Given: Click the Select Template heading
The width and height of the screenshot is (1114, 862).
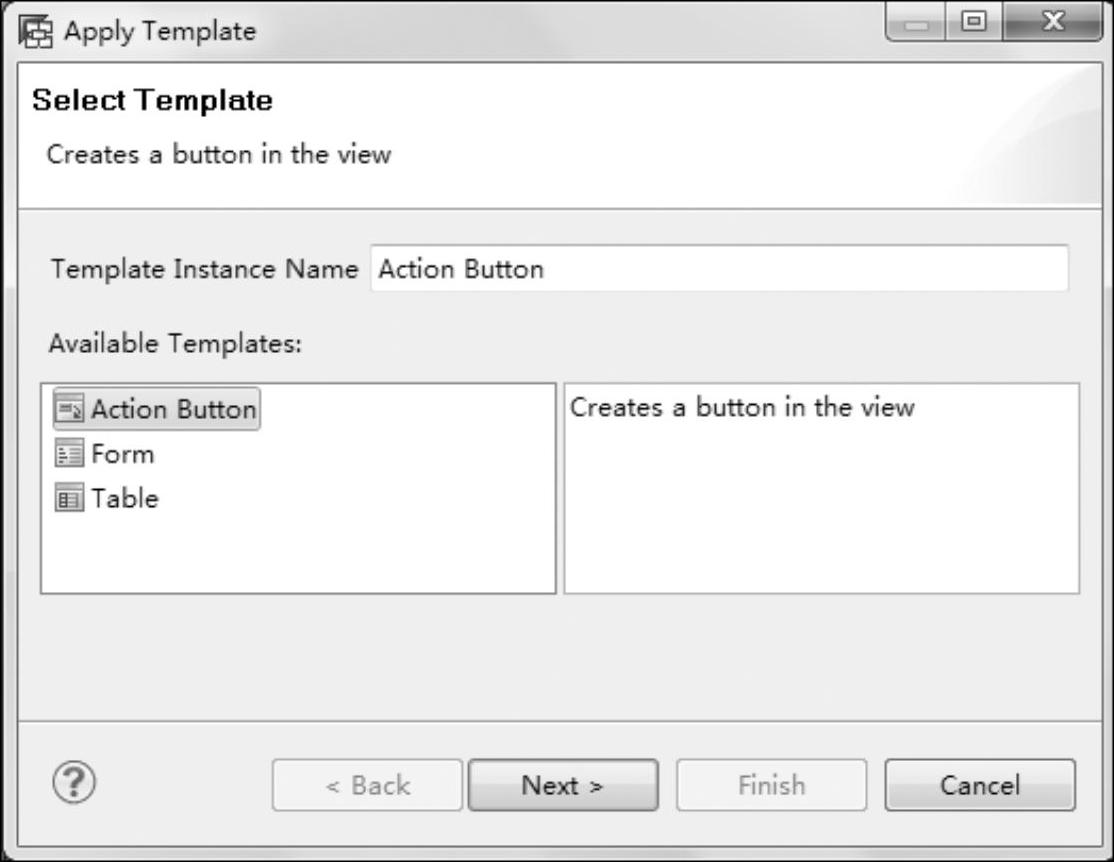Looking at the screenshot, I should click(x=152, y=100).
